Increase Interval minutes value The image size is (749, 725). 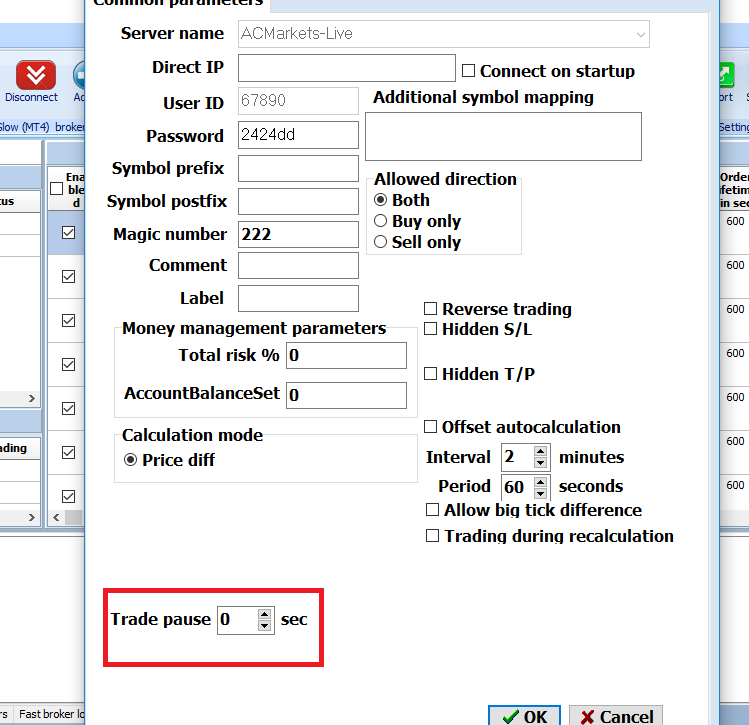coord(540,451)
